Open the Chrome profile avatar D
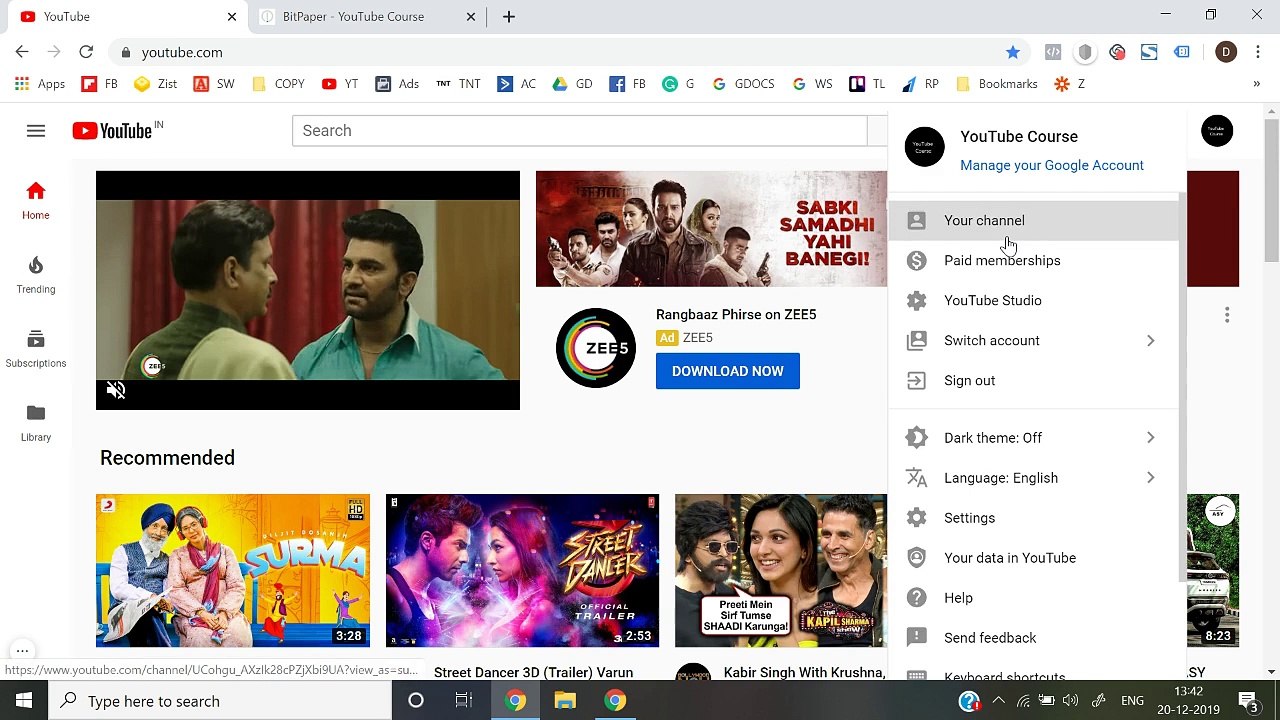This screenshot has width=1280, height=720. pyautogui.click(x=1226, y=52)
